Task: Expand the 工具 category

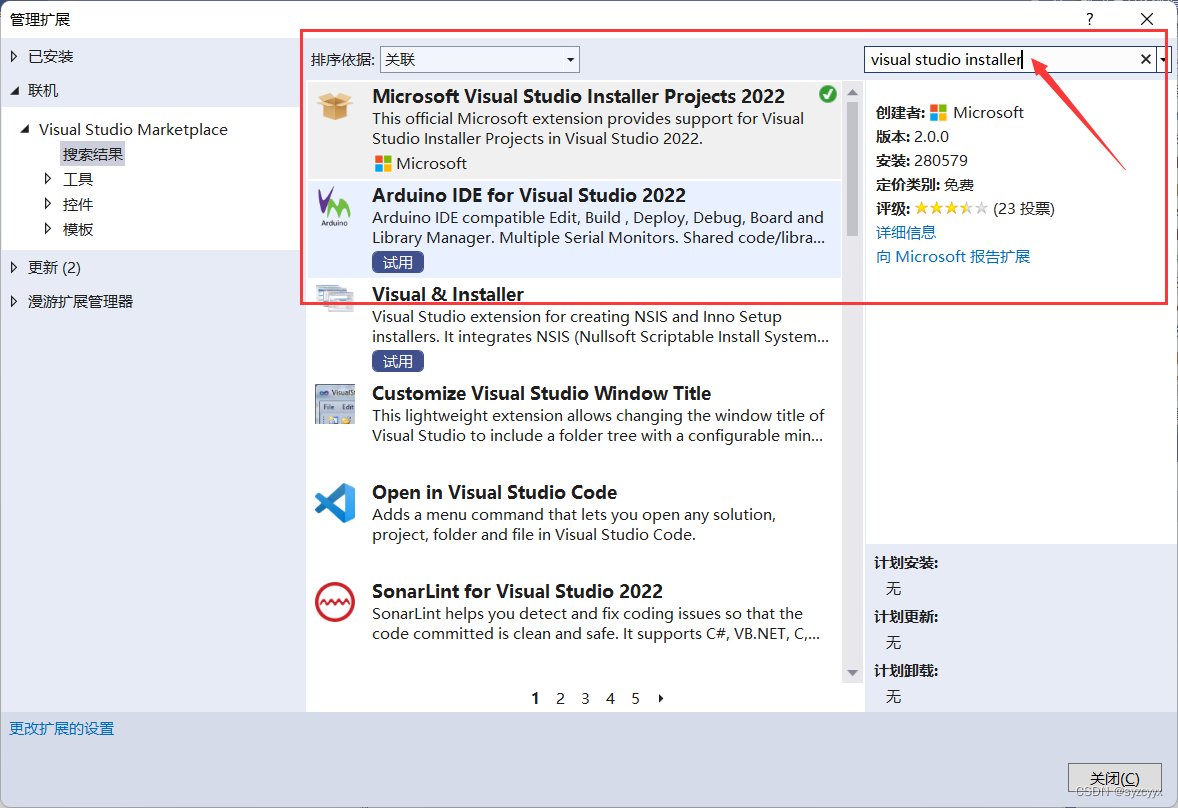Action: (48, 179)
